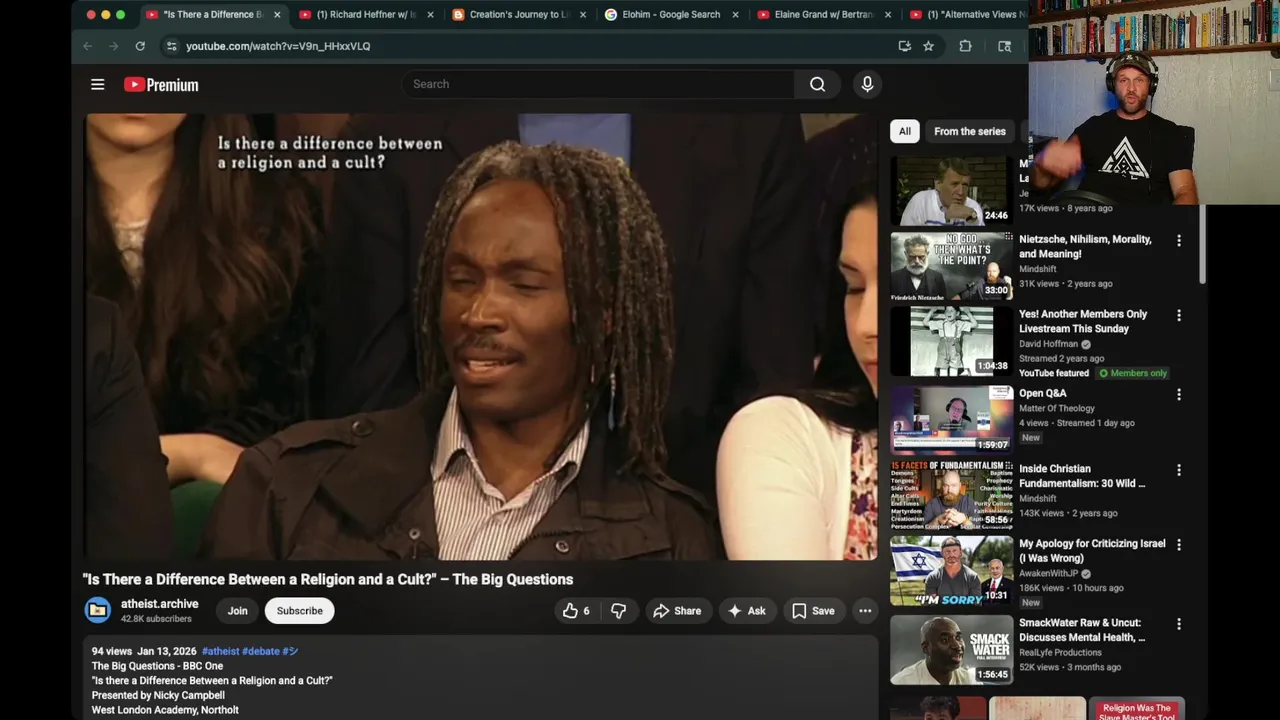Viewport: 1280px width, 720px height.
Task: Open Mindshift channel under Nietzsche video
Action: point(1038,269)
